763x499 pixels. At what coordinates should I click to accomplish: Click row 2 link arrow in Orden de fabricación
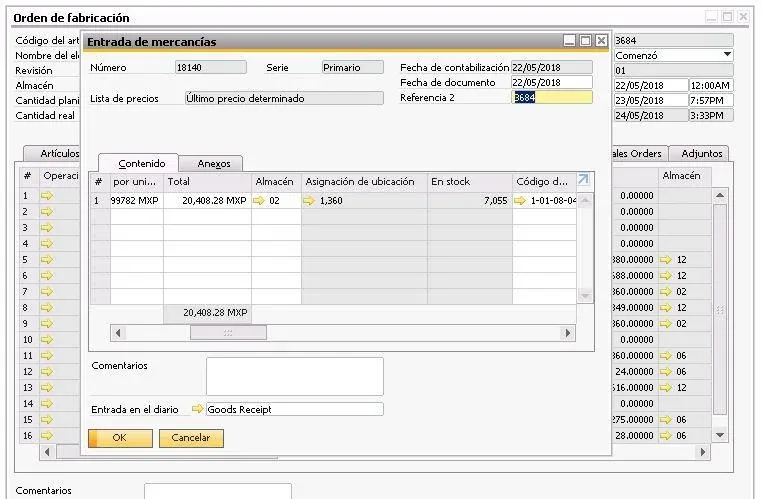coord(47,212)
